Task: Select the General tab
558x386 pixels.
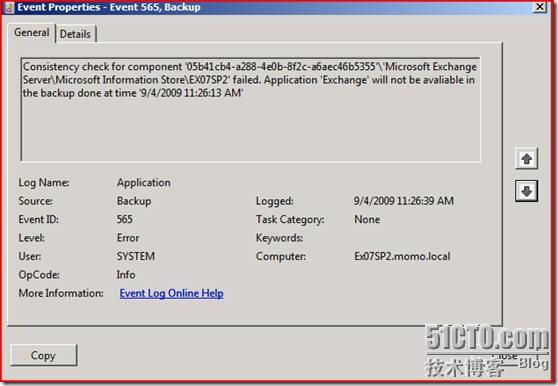Action: coord(32,33)
